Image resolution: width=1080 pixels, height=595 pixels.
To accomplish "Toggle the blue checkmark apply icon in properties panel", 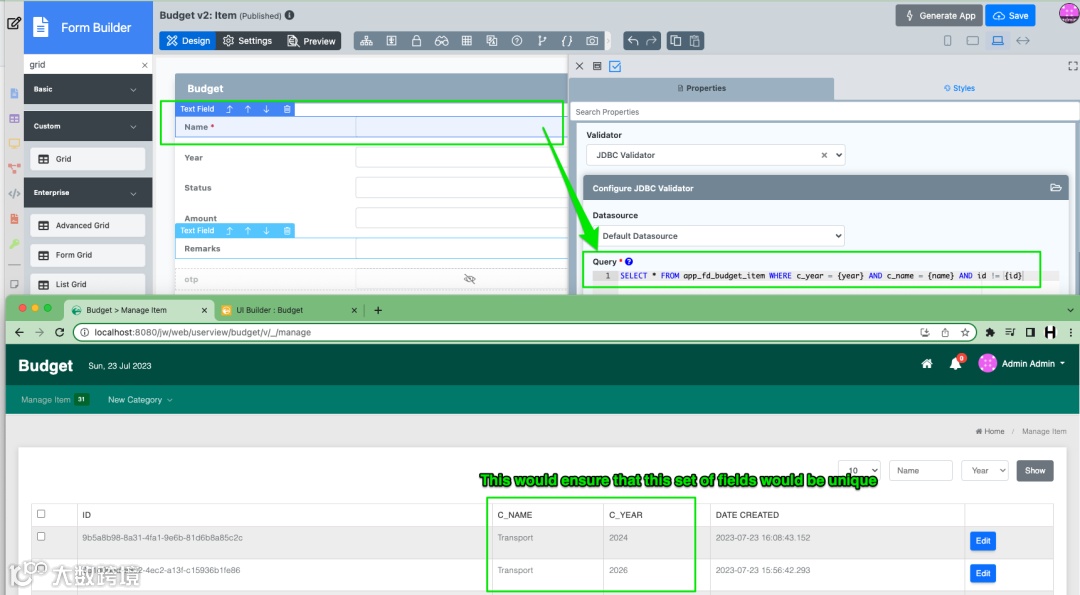I will 615,66.
